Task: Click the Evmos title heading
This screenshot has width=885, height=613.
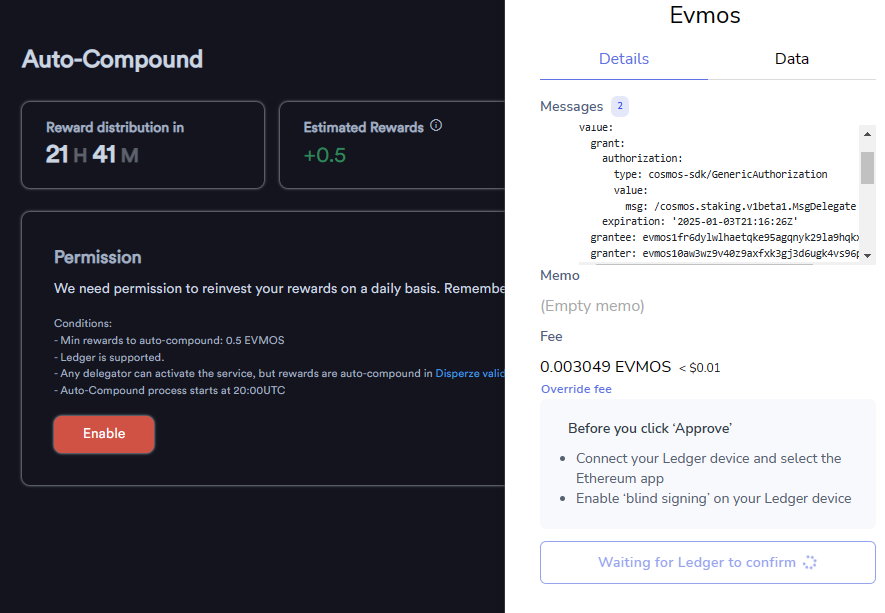Action: [x=704, y=15]
